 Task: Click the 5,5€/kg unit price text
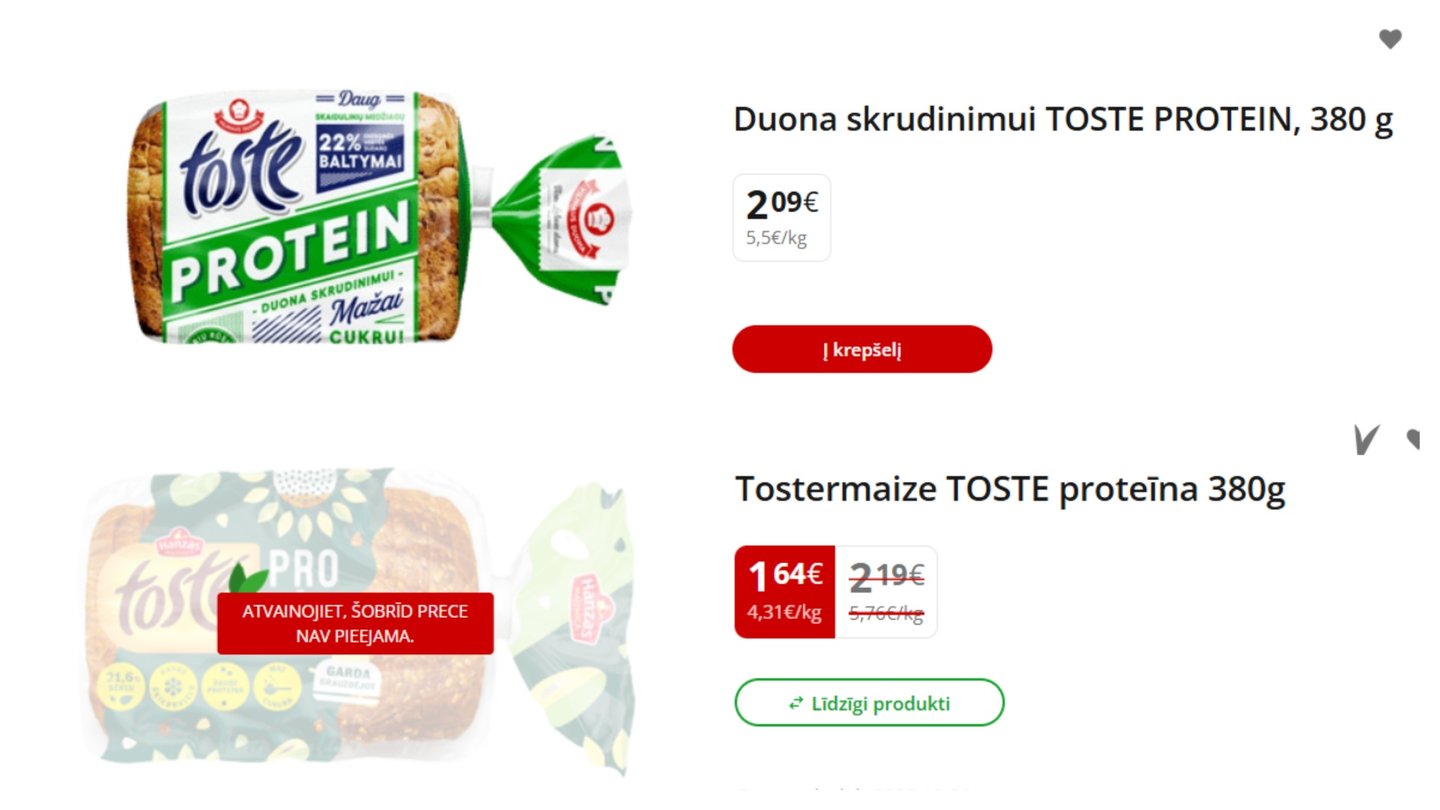click(x=776, y=239)
